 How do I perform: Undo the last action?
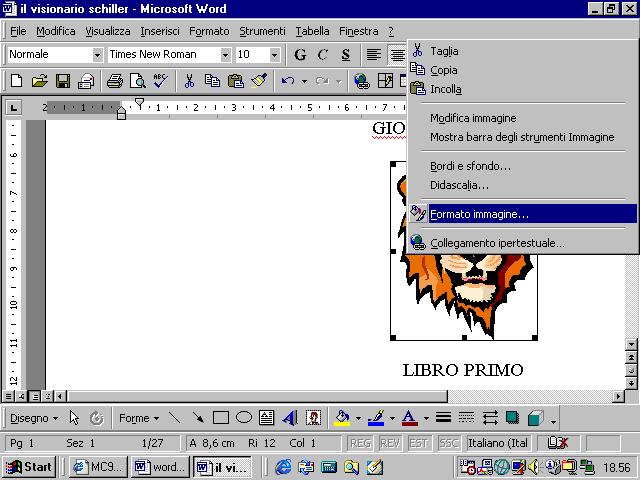288,81
